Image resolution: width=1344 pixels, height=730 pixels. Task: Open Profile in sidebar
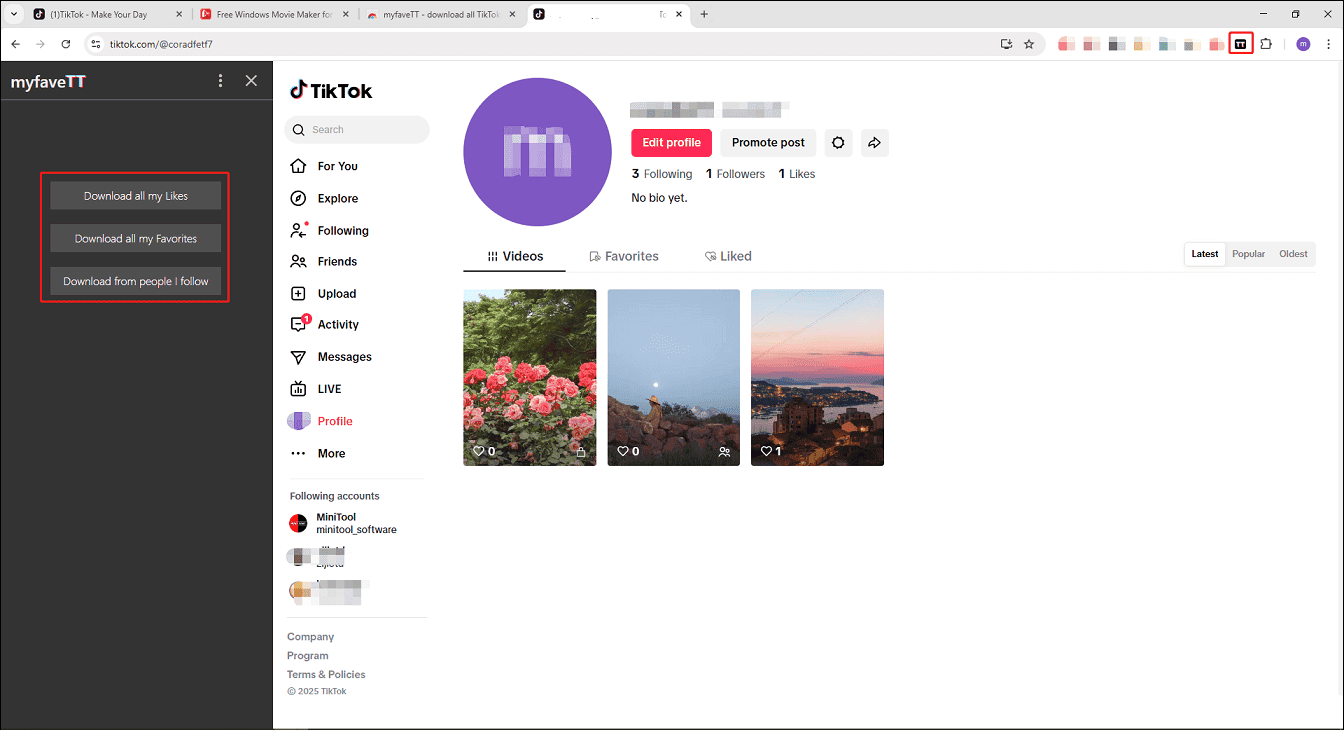321,421
